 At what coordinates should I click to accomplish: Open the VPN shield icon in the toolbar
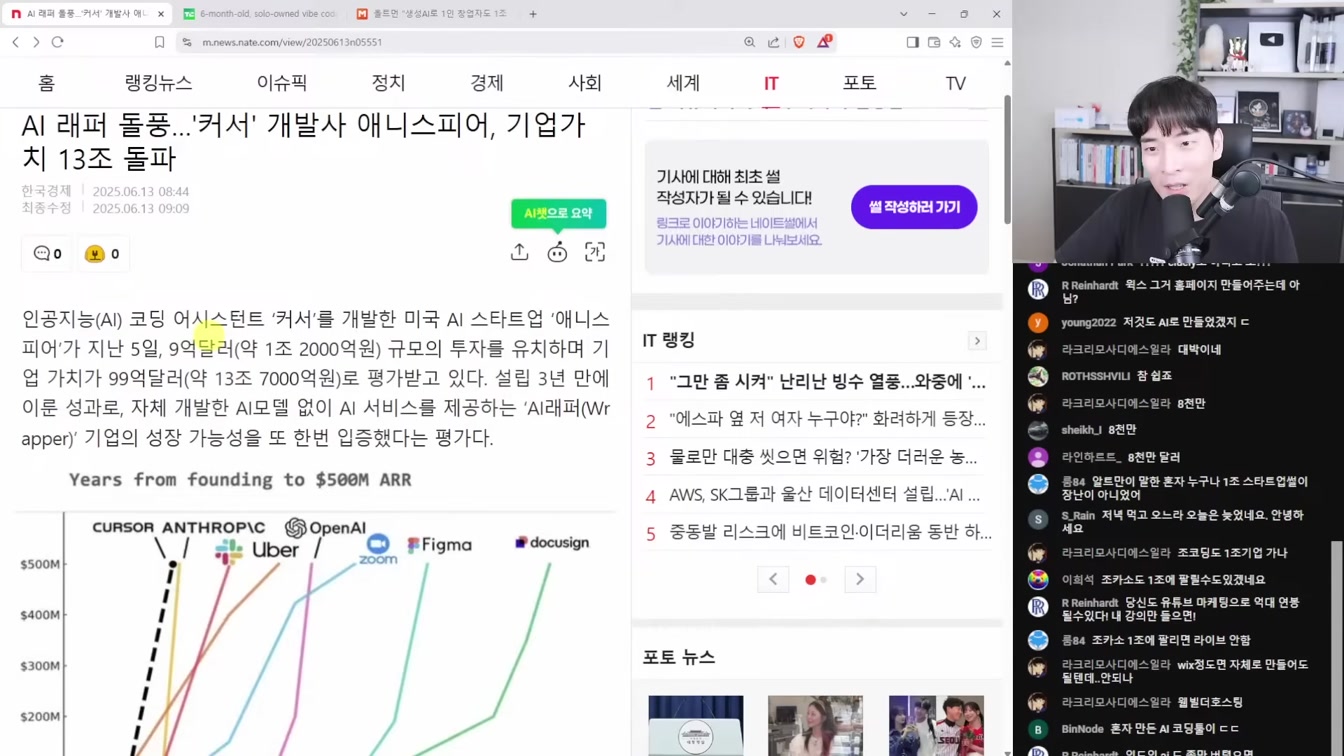click(976, 42)
